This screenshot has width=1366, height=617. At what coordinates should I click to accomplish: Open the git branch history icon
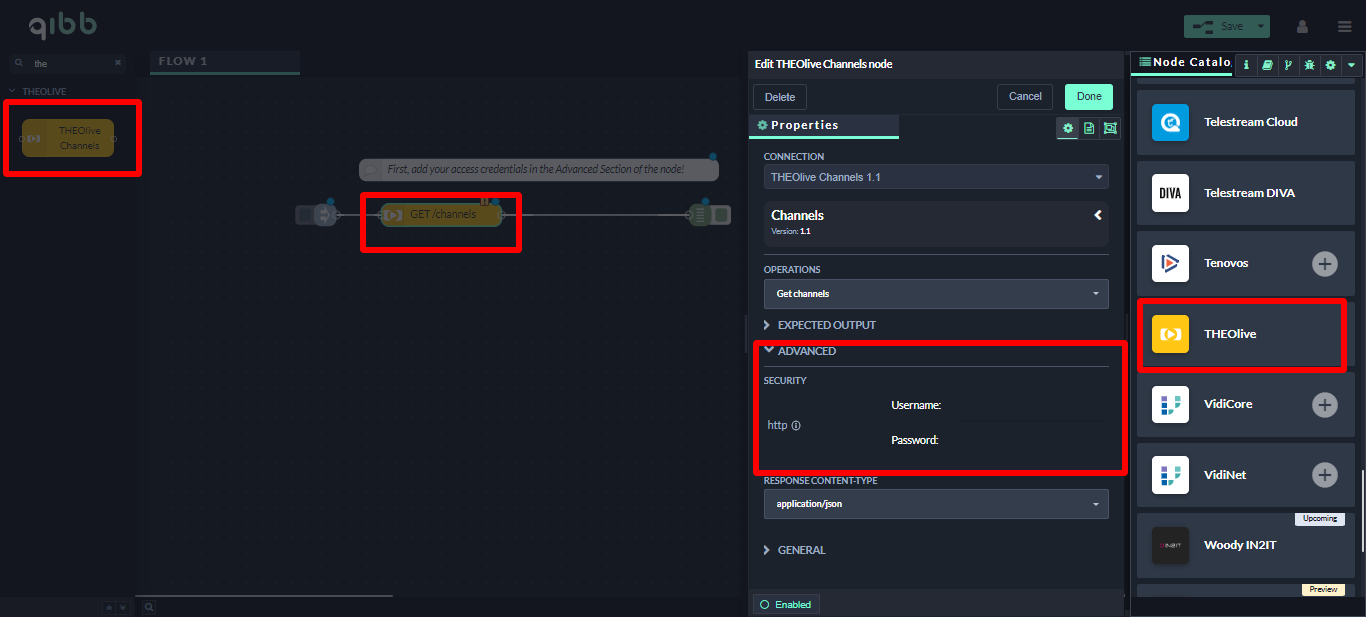[1288, 65]
